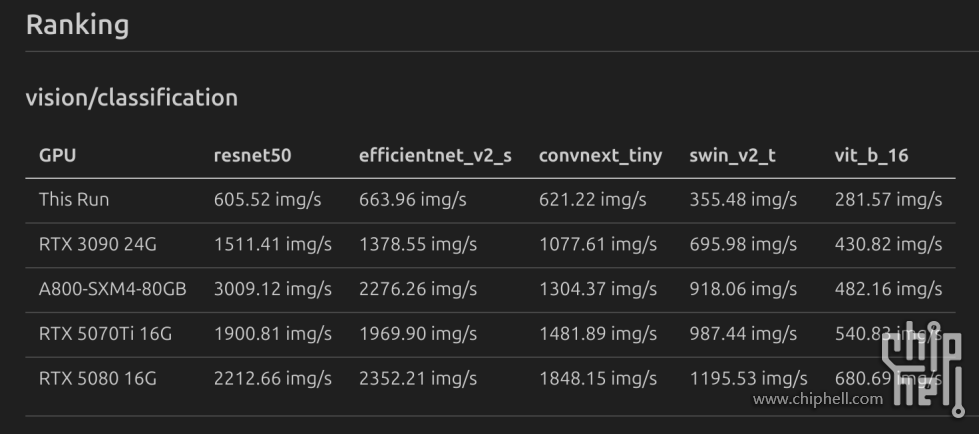Click the resnet50 column header
This screenshot has width=979, height=434.
[252, 156]
